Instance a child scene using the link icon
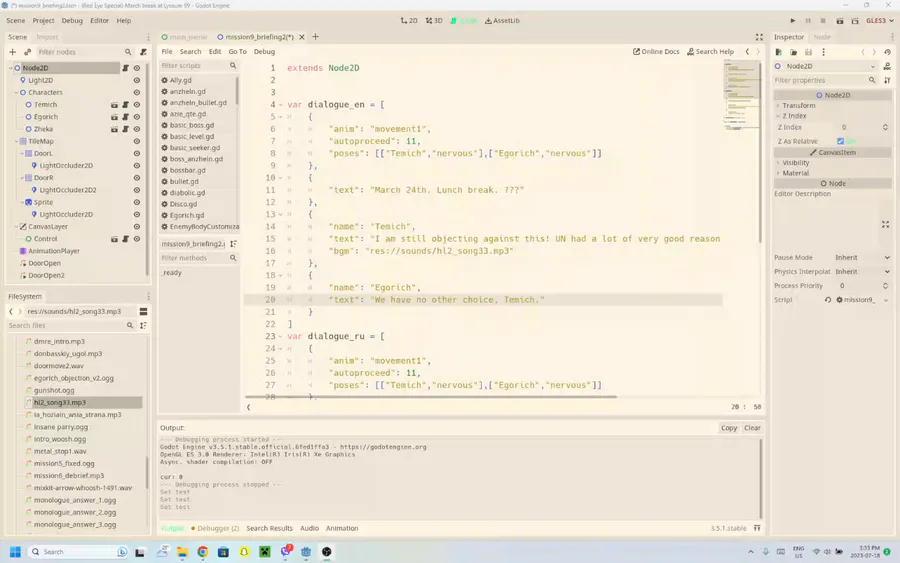 27,52
